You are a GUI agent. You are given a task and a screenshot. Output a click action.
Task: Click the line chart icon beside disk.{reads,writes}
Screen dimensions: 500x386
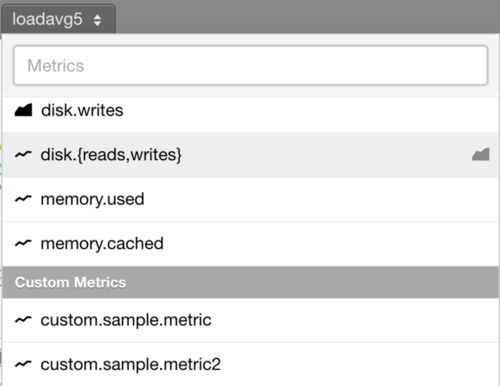pos(23,154)
